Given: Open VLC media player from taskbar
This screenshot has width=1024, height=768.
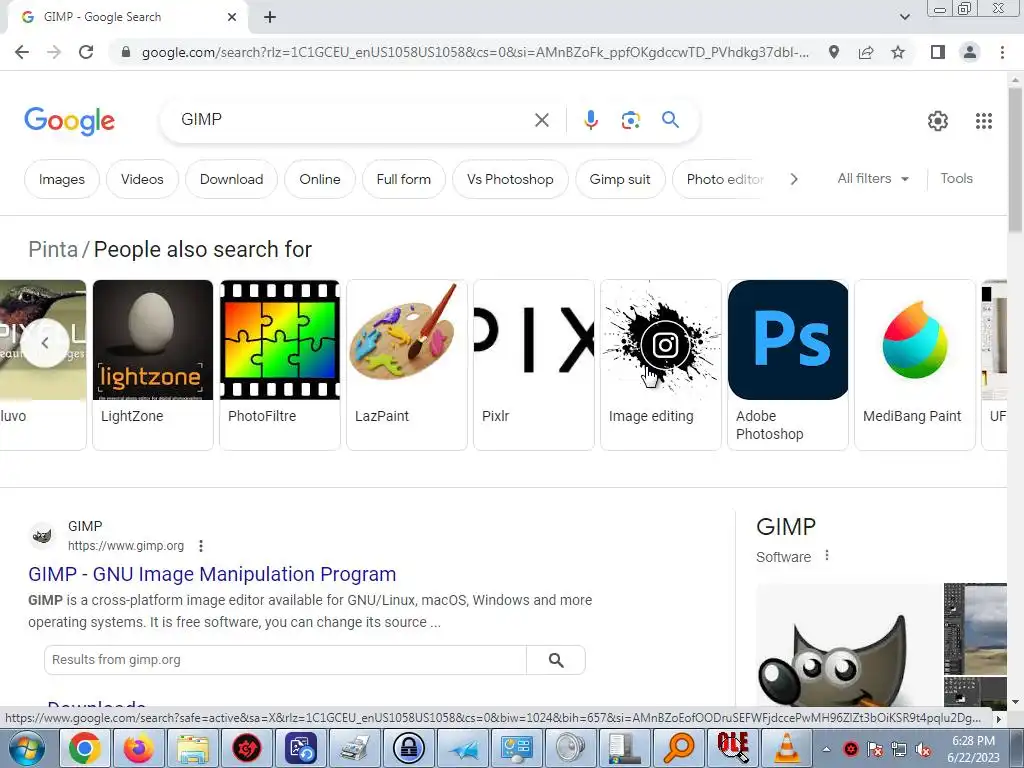Looking at the screenshot, I should click(786, 748).
